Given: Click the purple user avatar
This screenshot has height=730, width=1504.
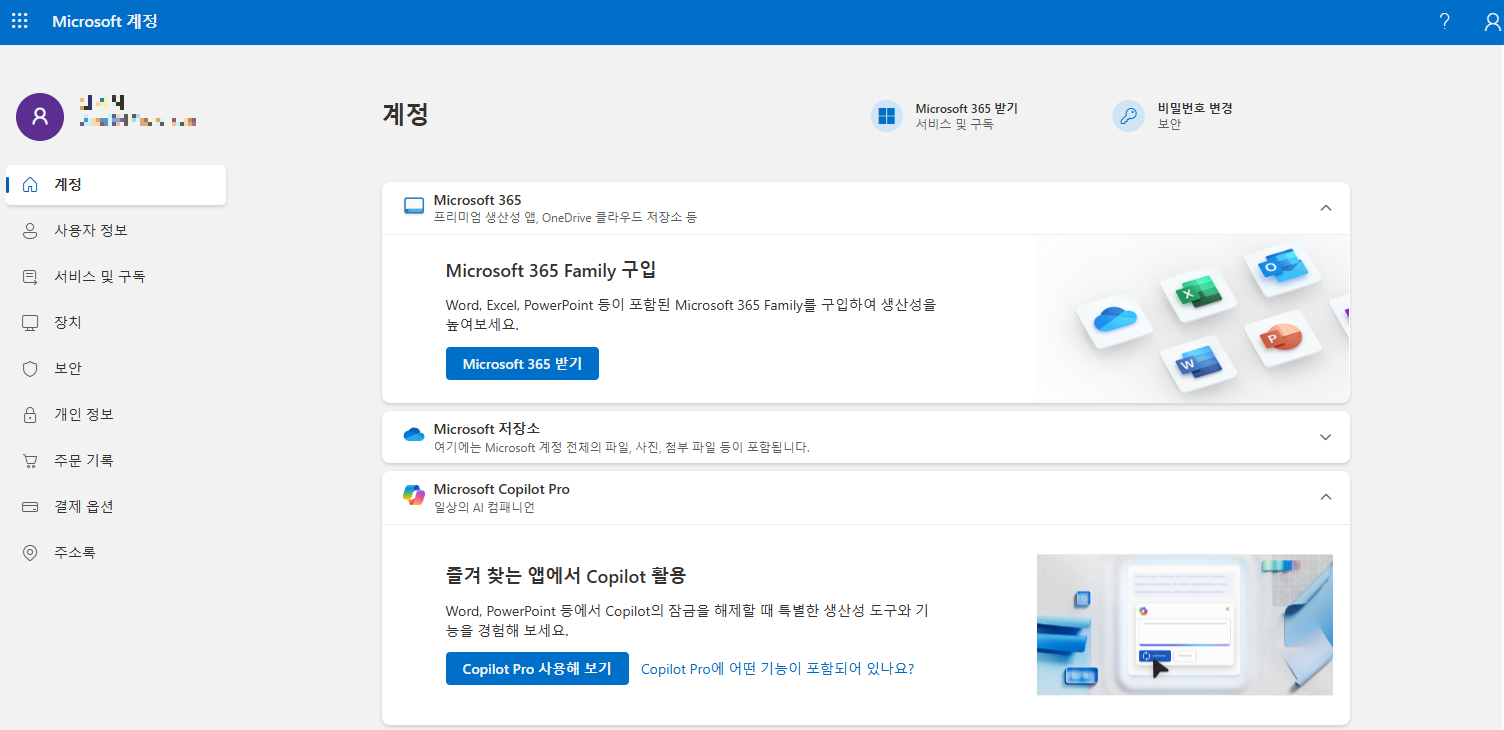Looking at the screenshot, I should 40,116.
